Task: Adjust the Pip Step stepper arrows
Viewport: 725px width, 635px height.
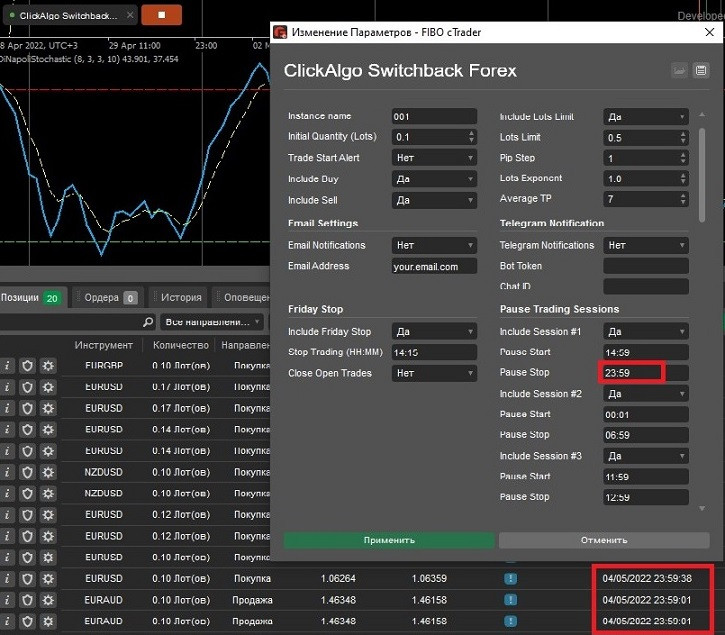Action: click(683, 158)
